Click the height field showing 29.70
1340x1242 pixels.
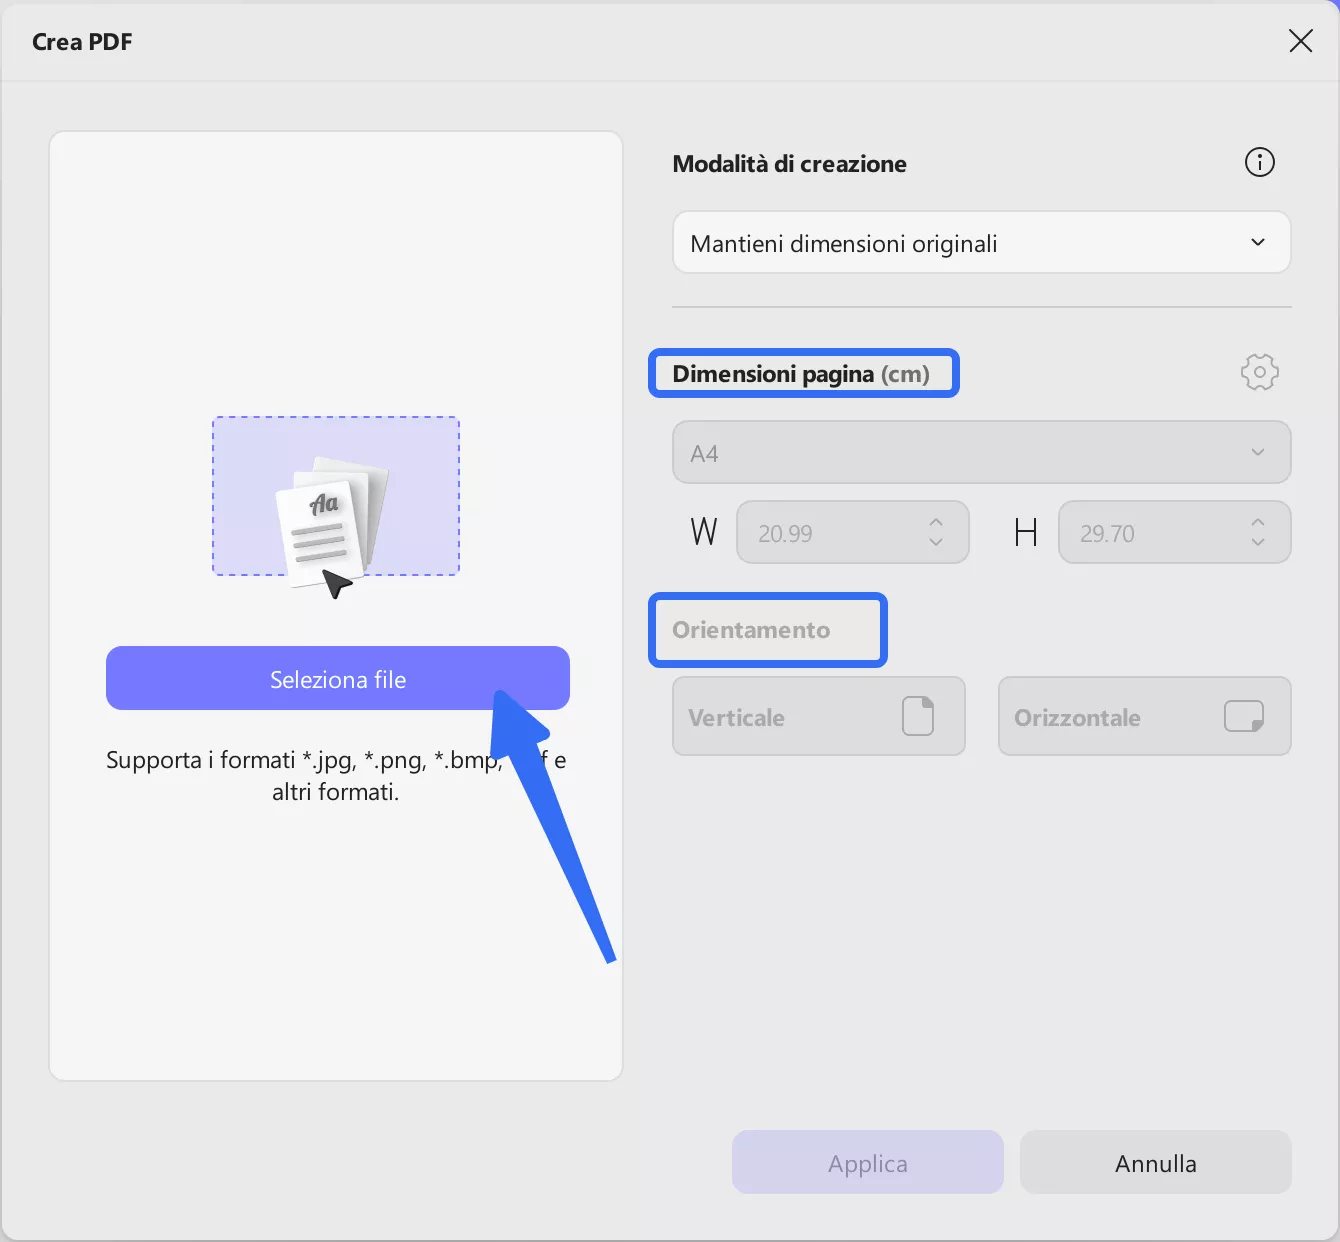pos(1175,533)
